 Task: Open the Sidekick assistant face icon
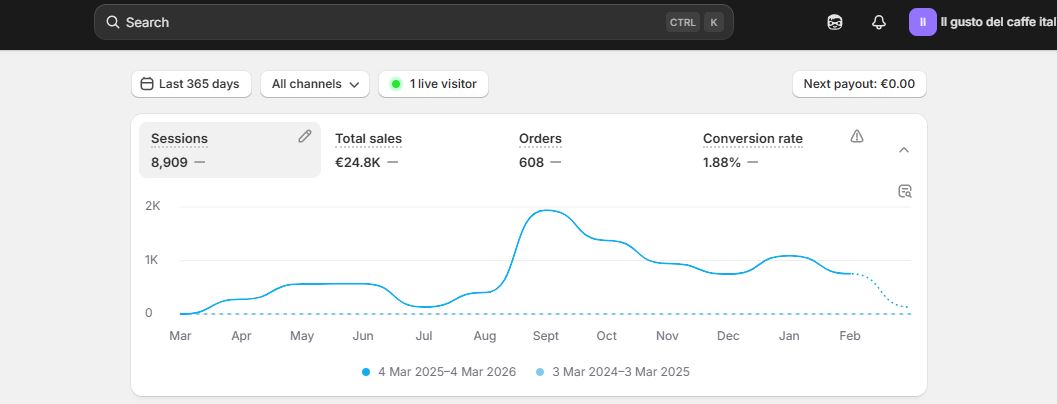835,22
